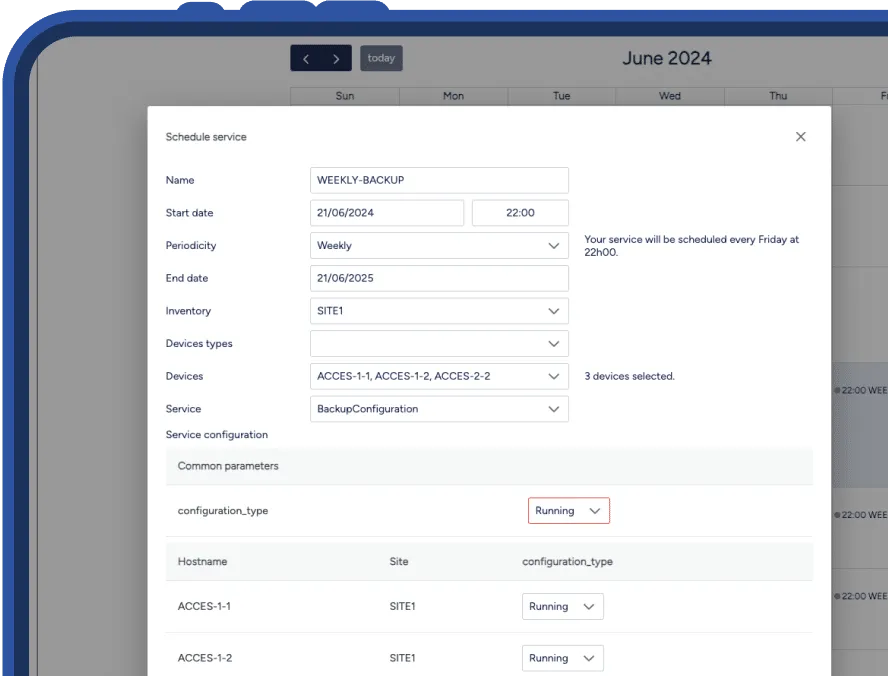888x676 pixels.
Task: Click the Sun column header in calendar
Action: pyautogui.click(x=345, y=96)
